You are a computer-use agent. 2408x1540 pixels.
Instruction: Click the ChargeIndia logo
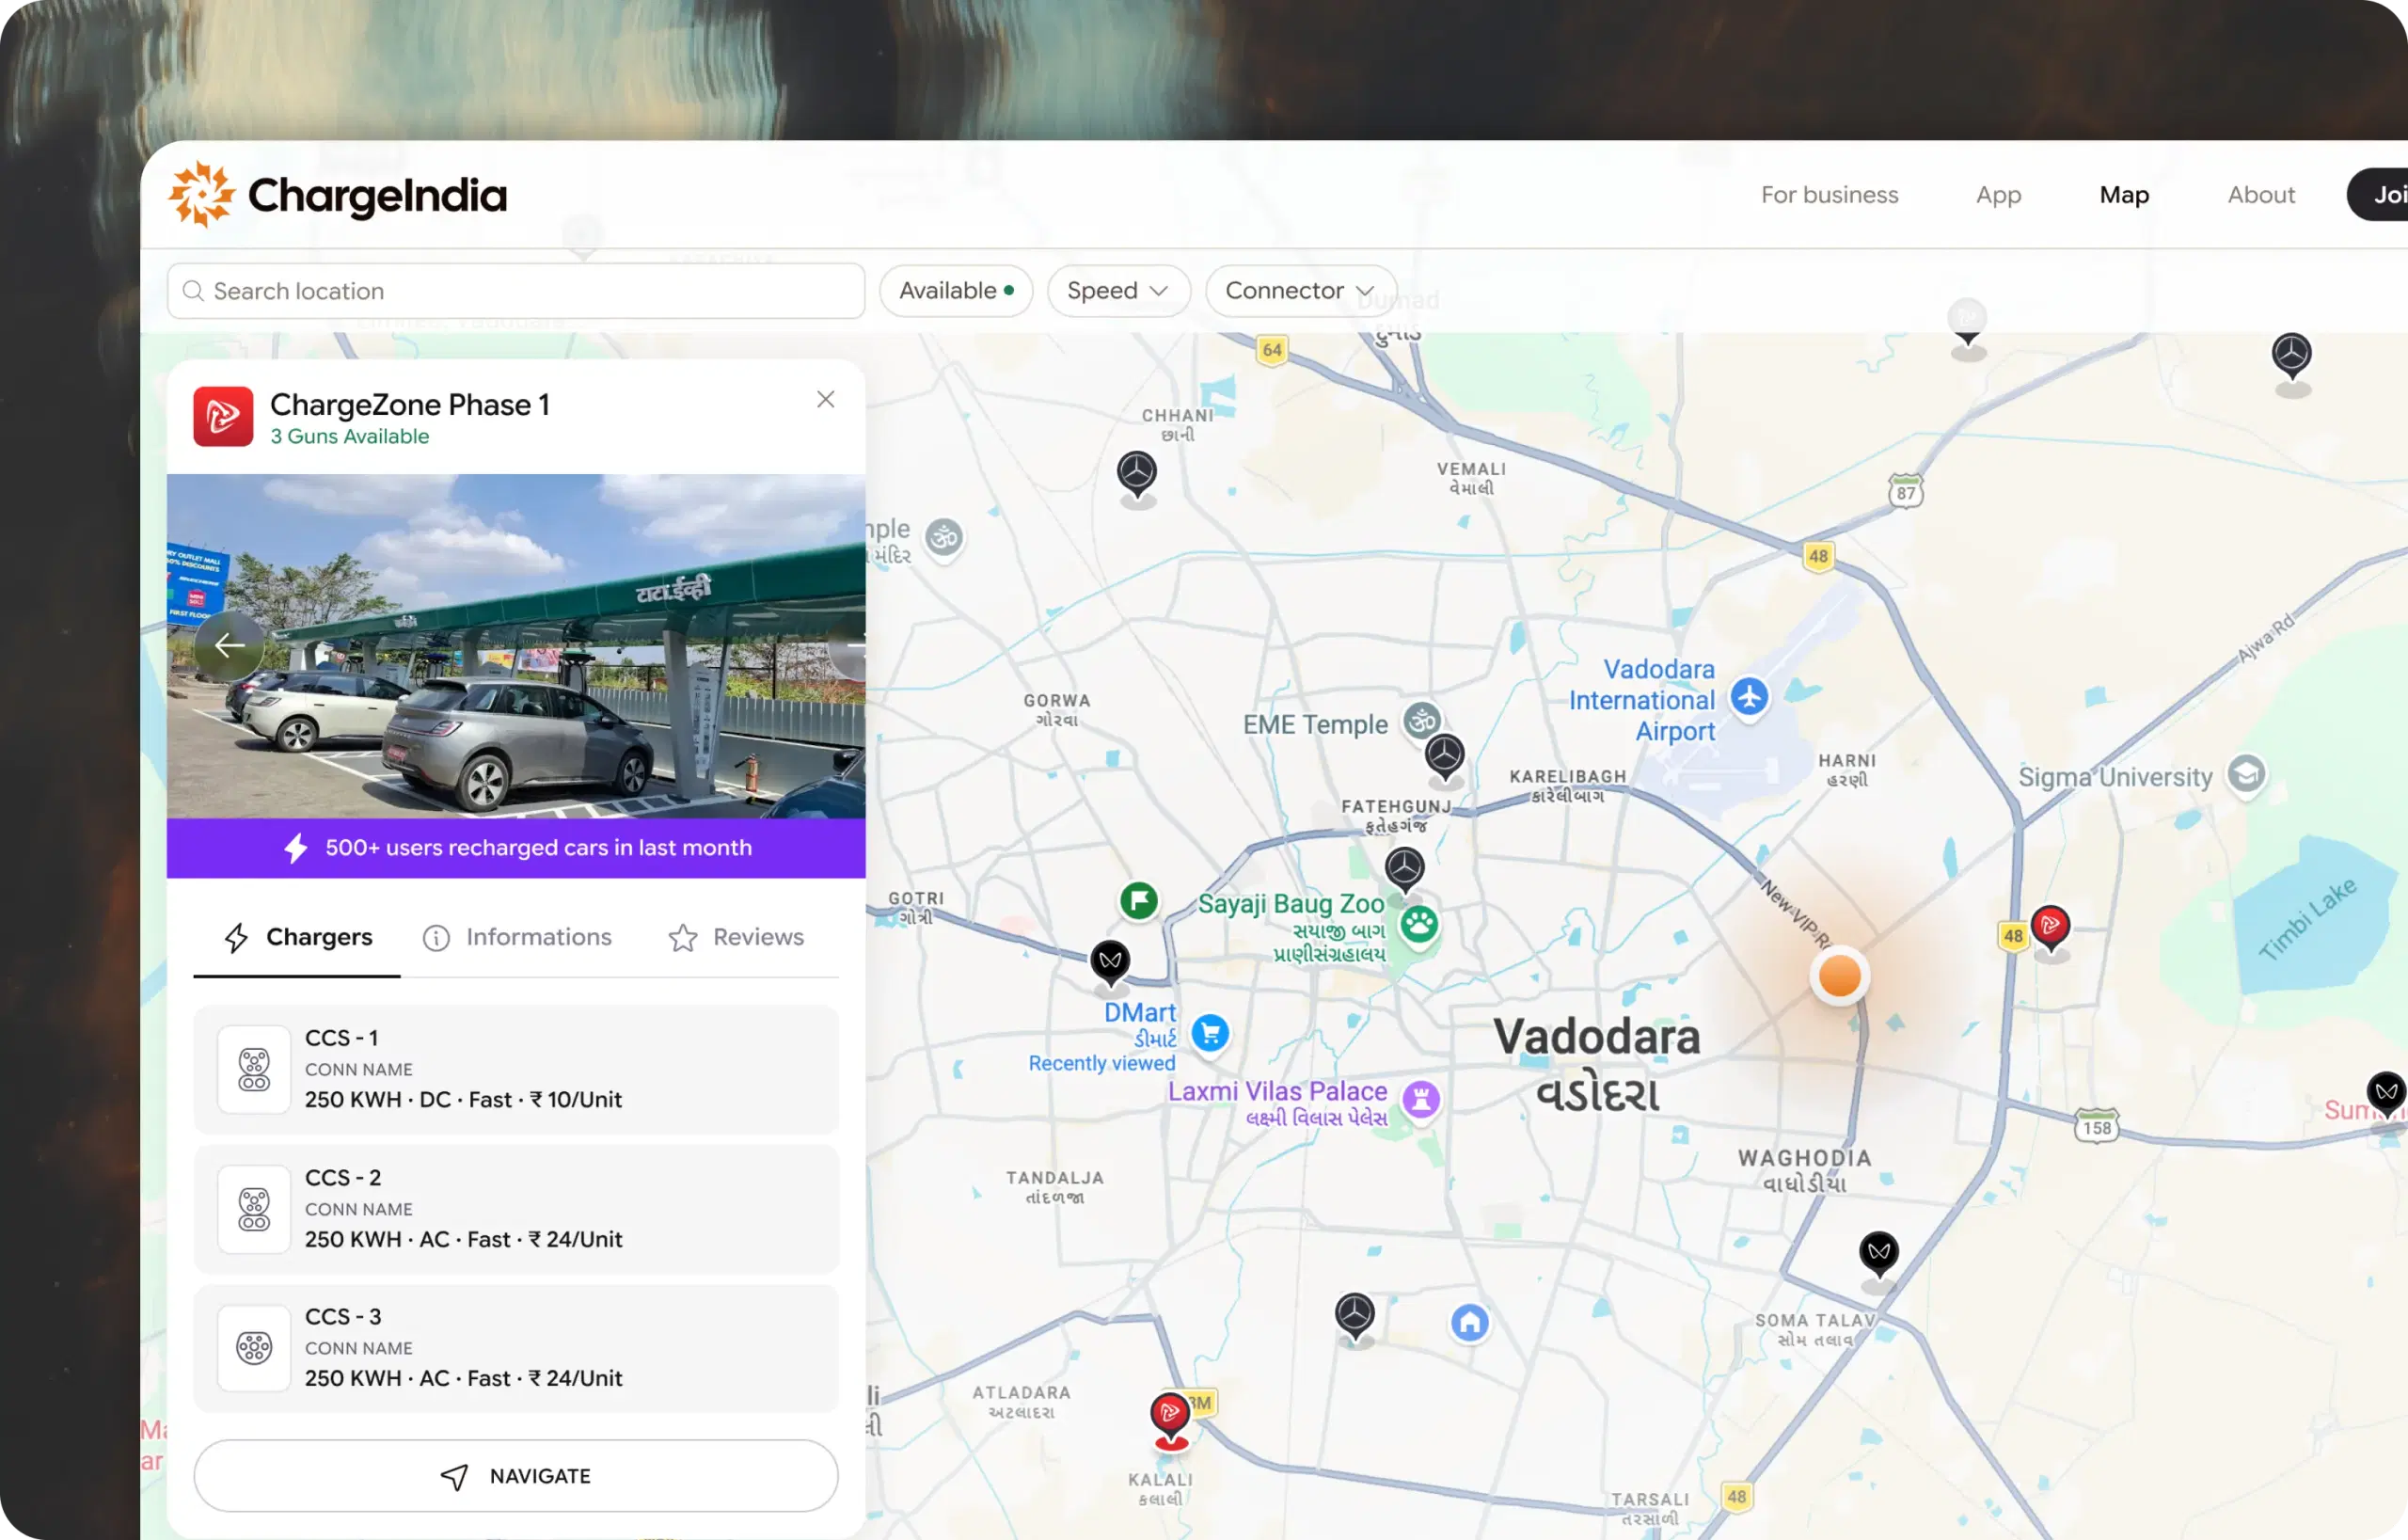point(337,194)
